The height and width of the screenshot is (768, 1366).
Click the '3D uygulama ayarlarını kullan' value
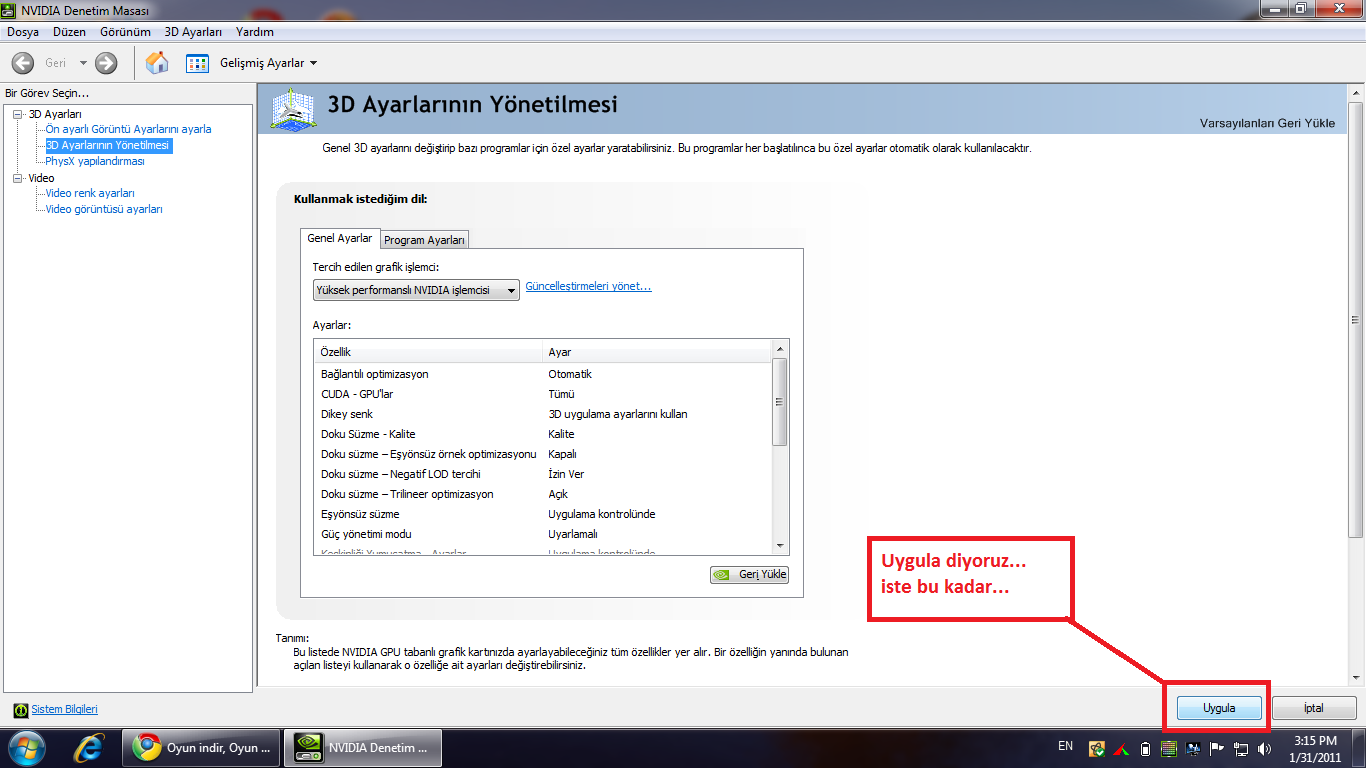coord(617,414)
